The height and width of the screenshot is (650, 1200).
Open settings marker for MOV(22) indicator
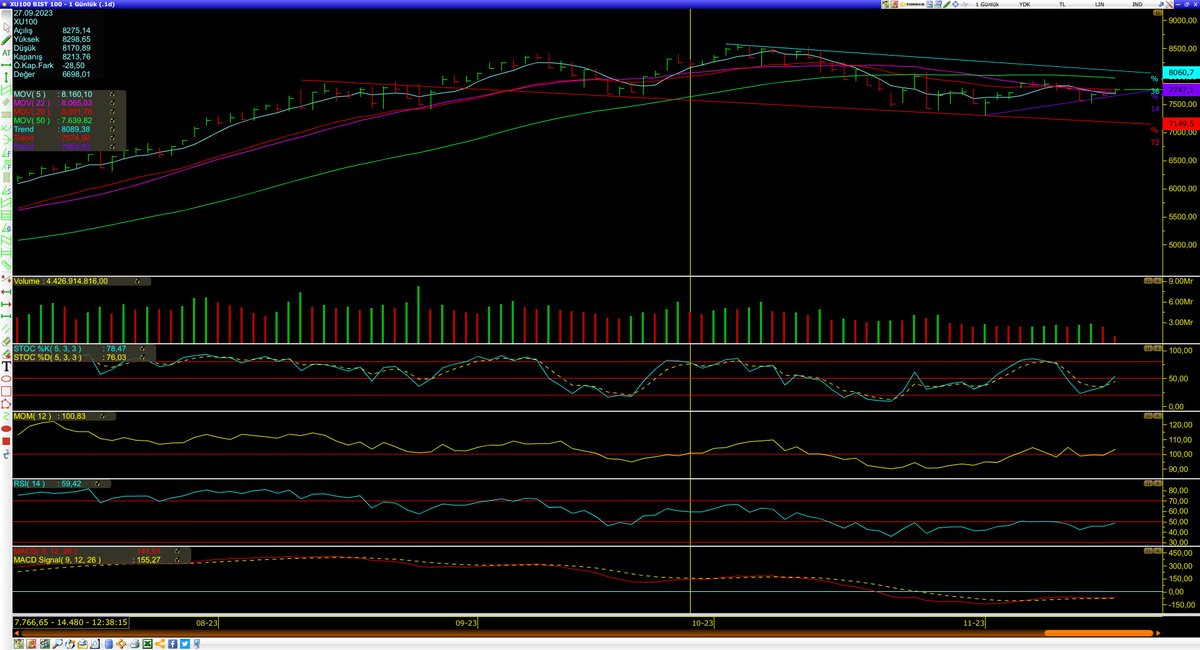tap(112, 103)
